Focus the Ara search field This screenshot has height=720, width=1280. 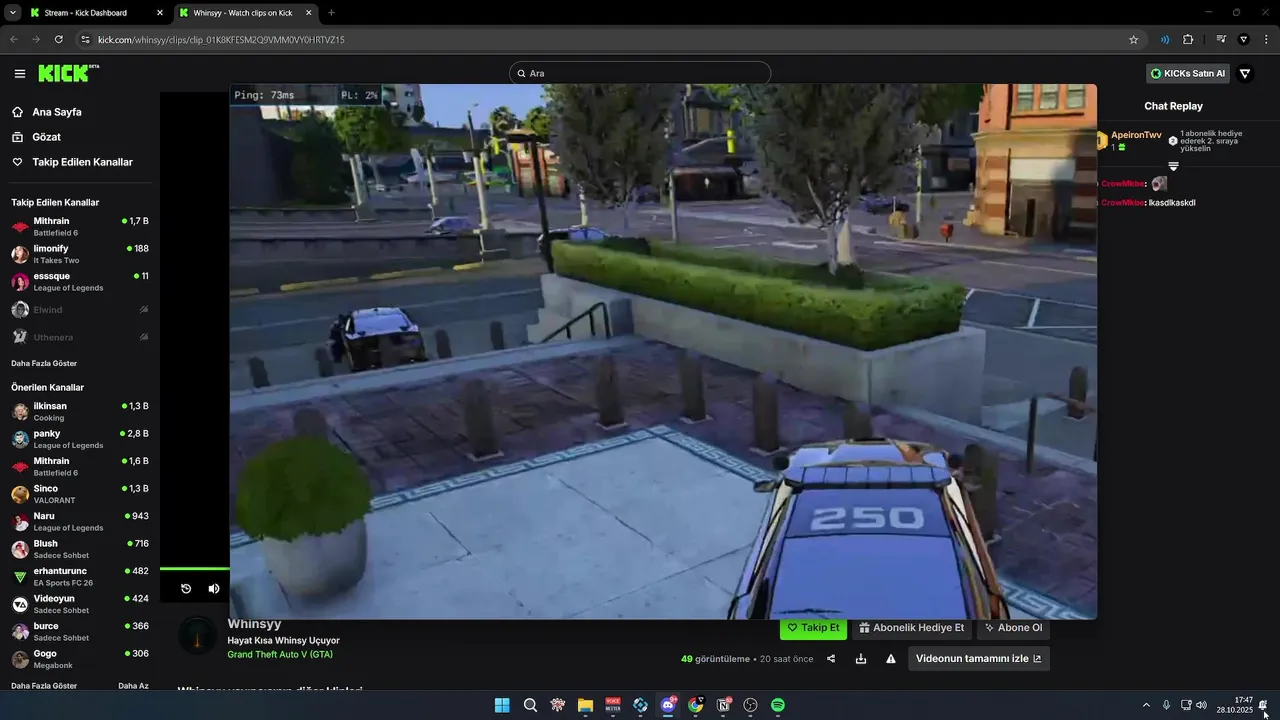(x=640, y=73)
